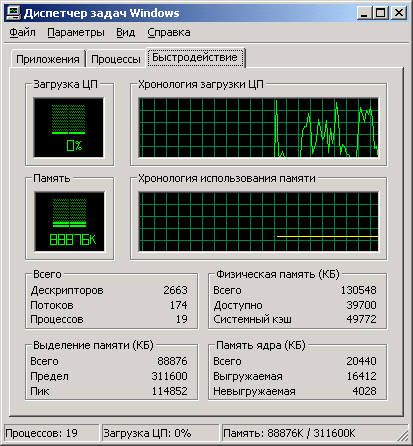Viewport: 413px width, 446px height.
Task: Switch to the Приложения tab
Action: tap(48, 59)
